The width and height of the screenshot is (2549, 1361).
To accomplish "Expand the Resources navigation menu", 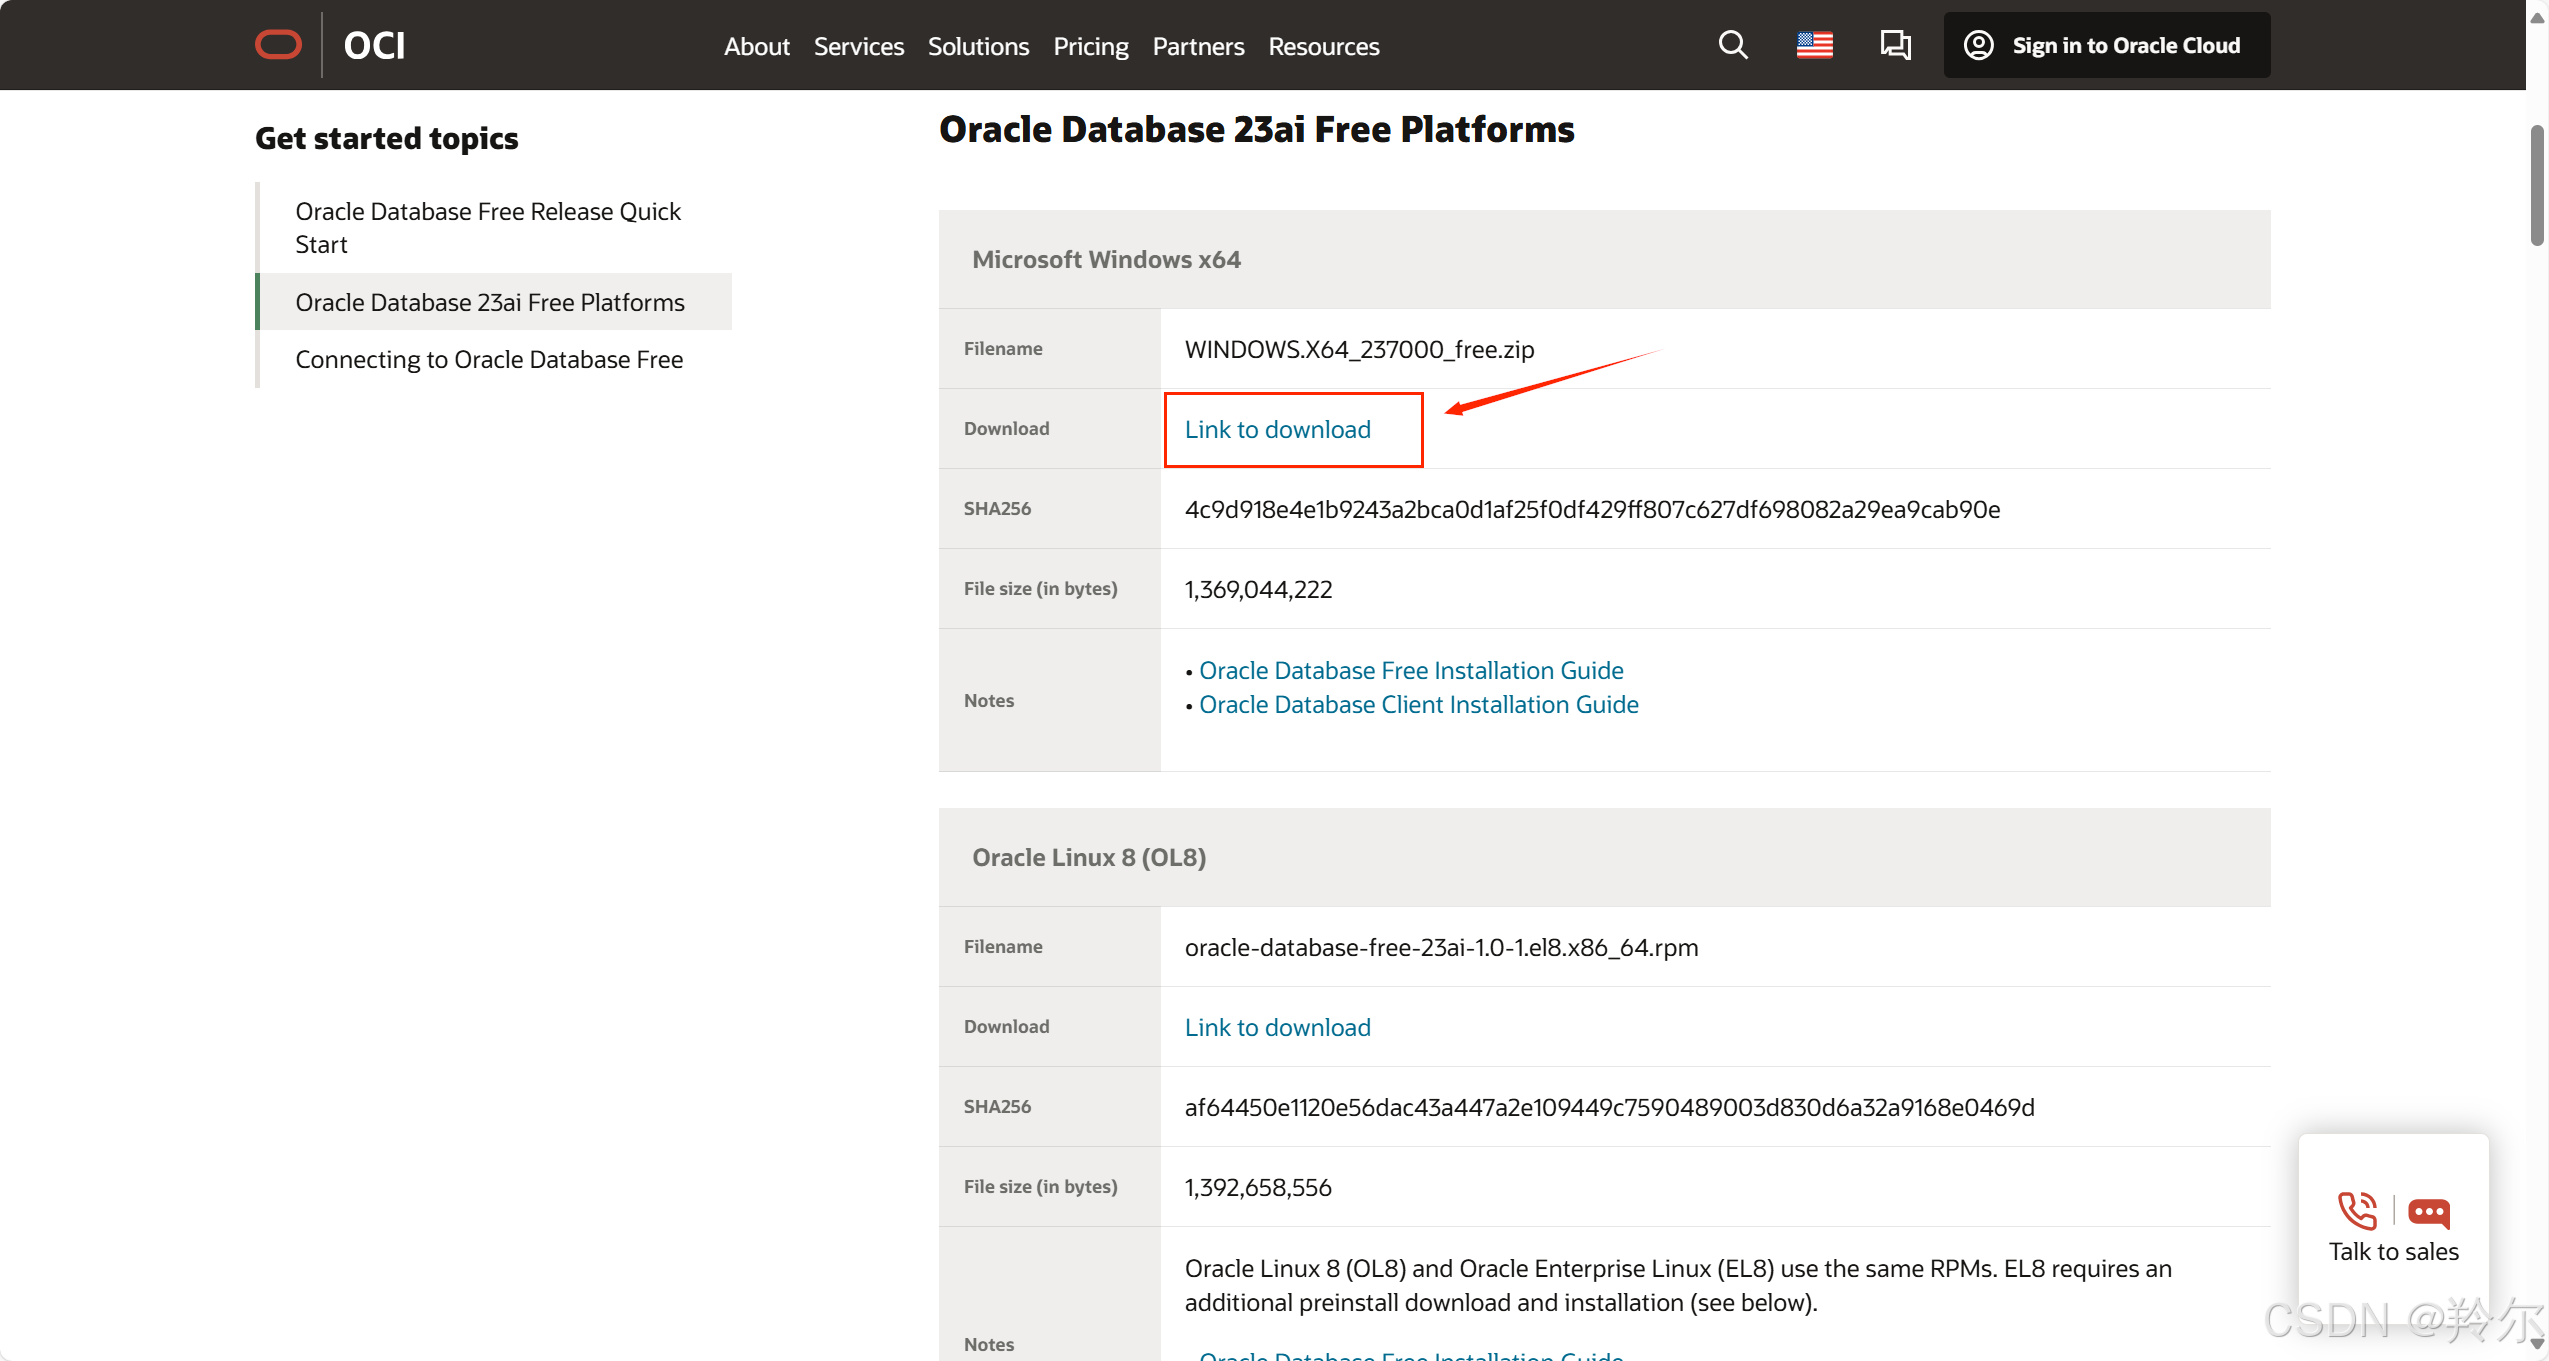I will pyautogui.click(x=1323, y=46).
